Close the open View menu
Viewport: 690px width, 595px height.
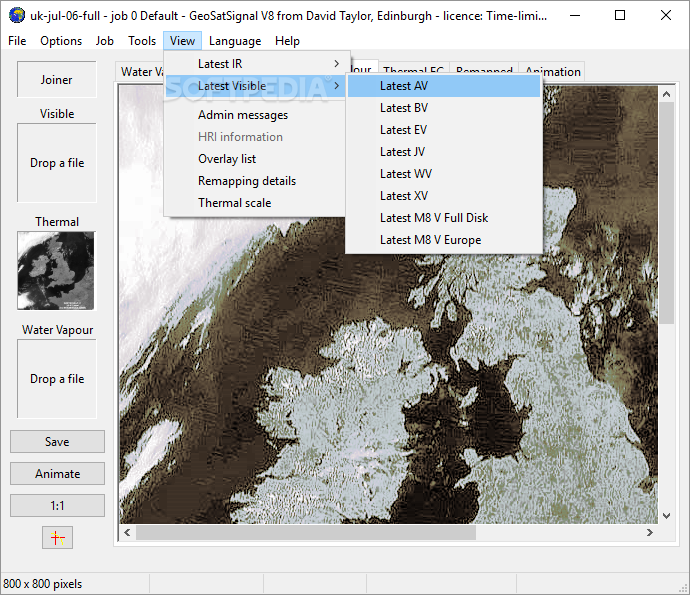[182, 41]
